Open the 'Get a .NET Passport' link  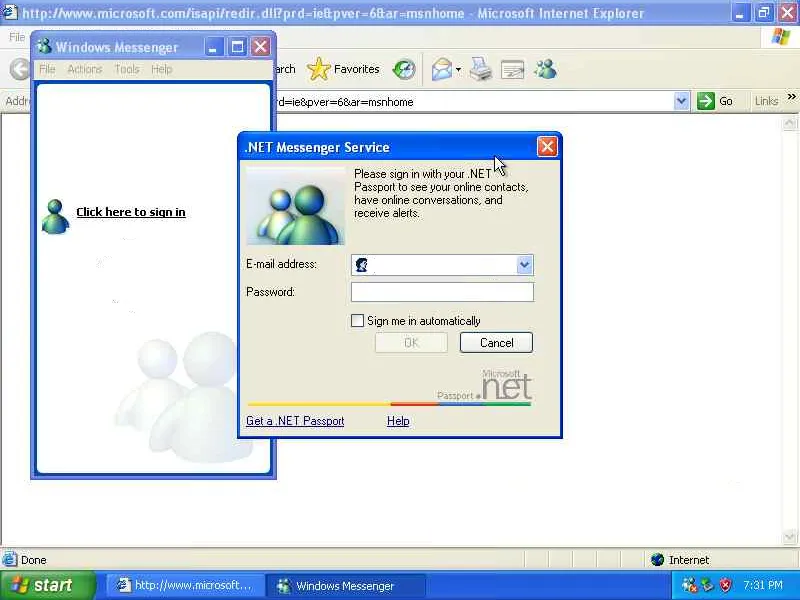click(x=295, y=421)
